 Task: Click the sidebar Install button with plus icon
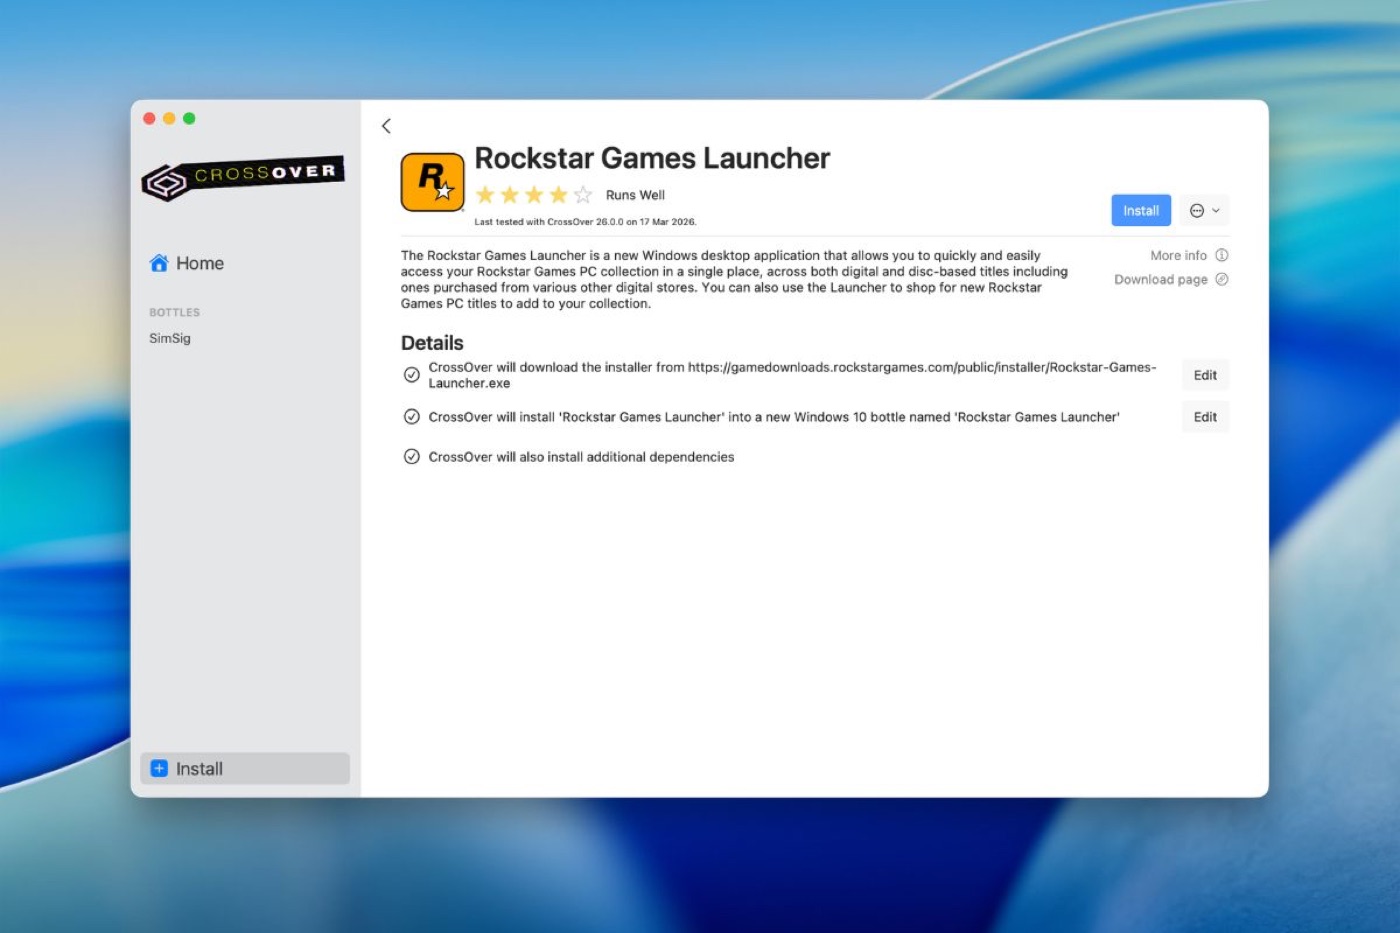pyautogui.click(x=245, y=768)
